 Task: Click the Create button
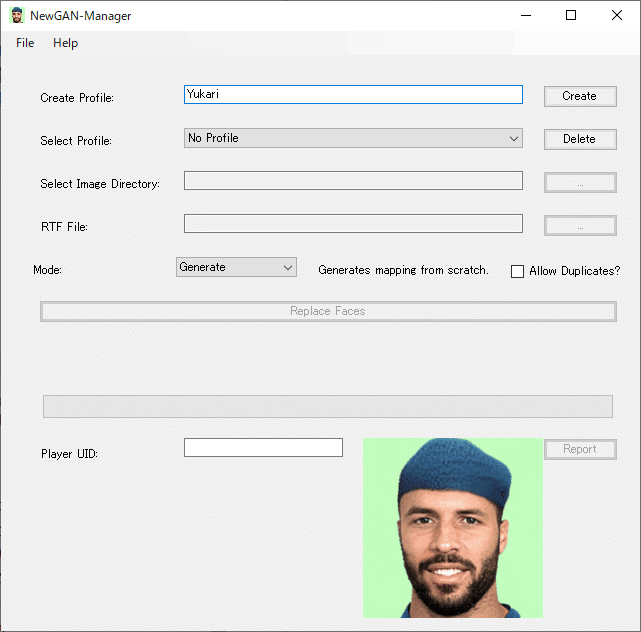pyautogui.click(x=580, y=96)
